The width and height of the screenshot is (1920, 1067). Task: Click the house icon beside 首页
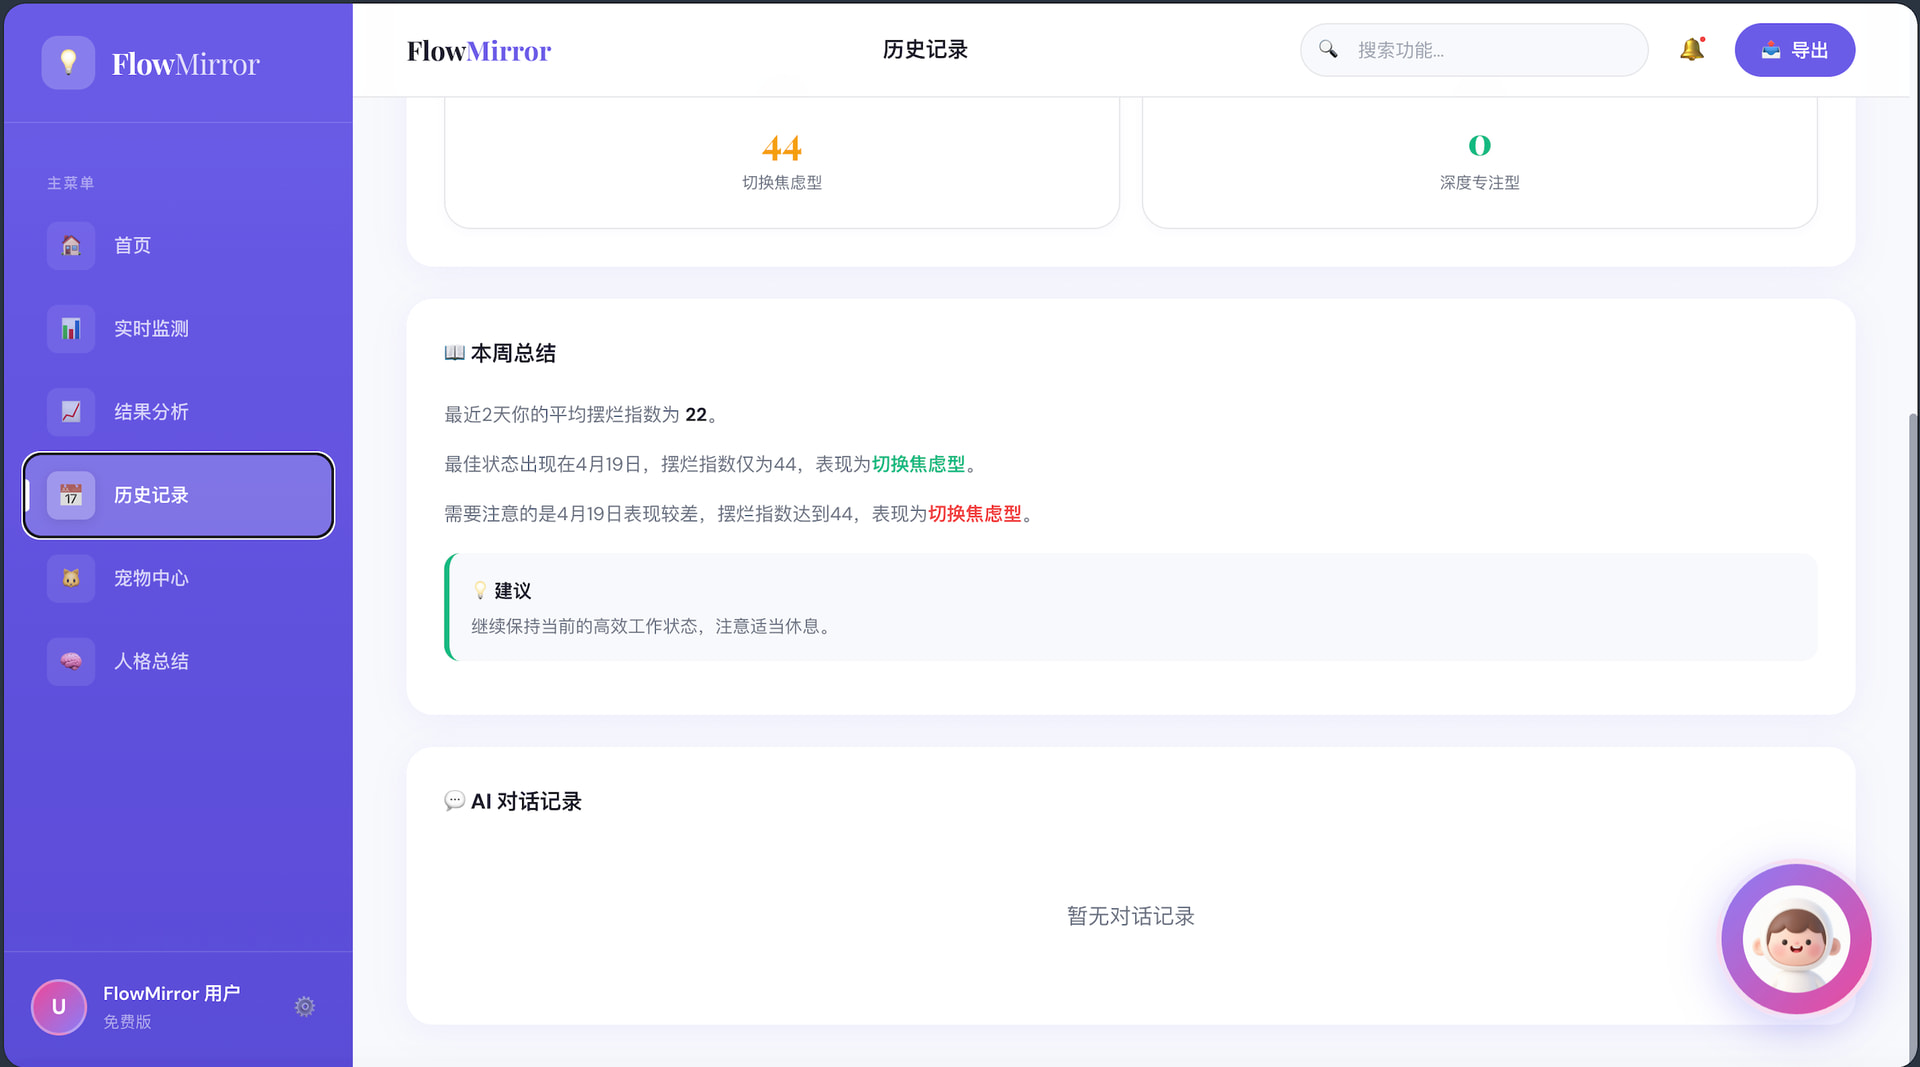click(71, 246)
